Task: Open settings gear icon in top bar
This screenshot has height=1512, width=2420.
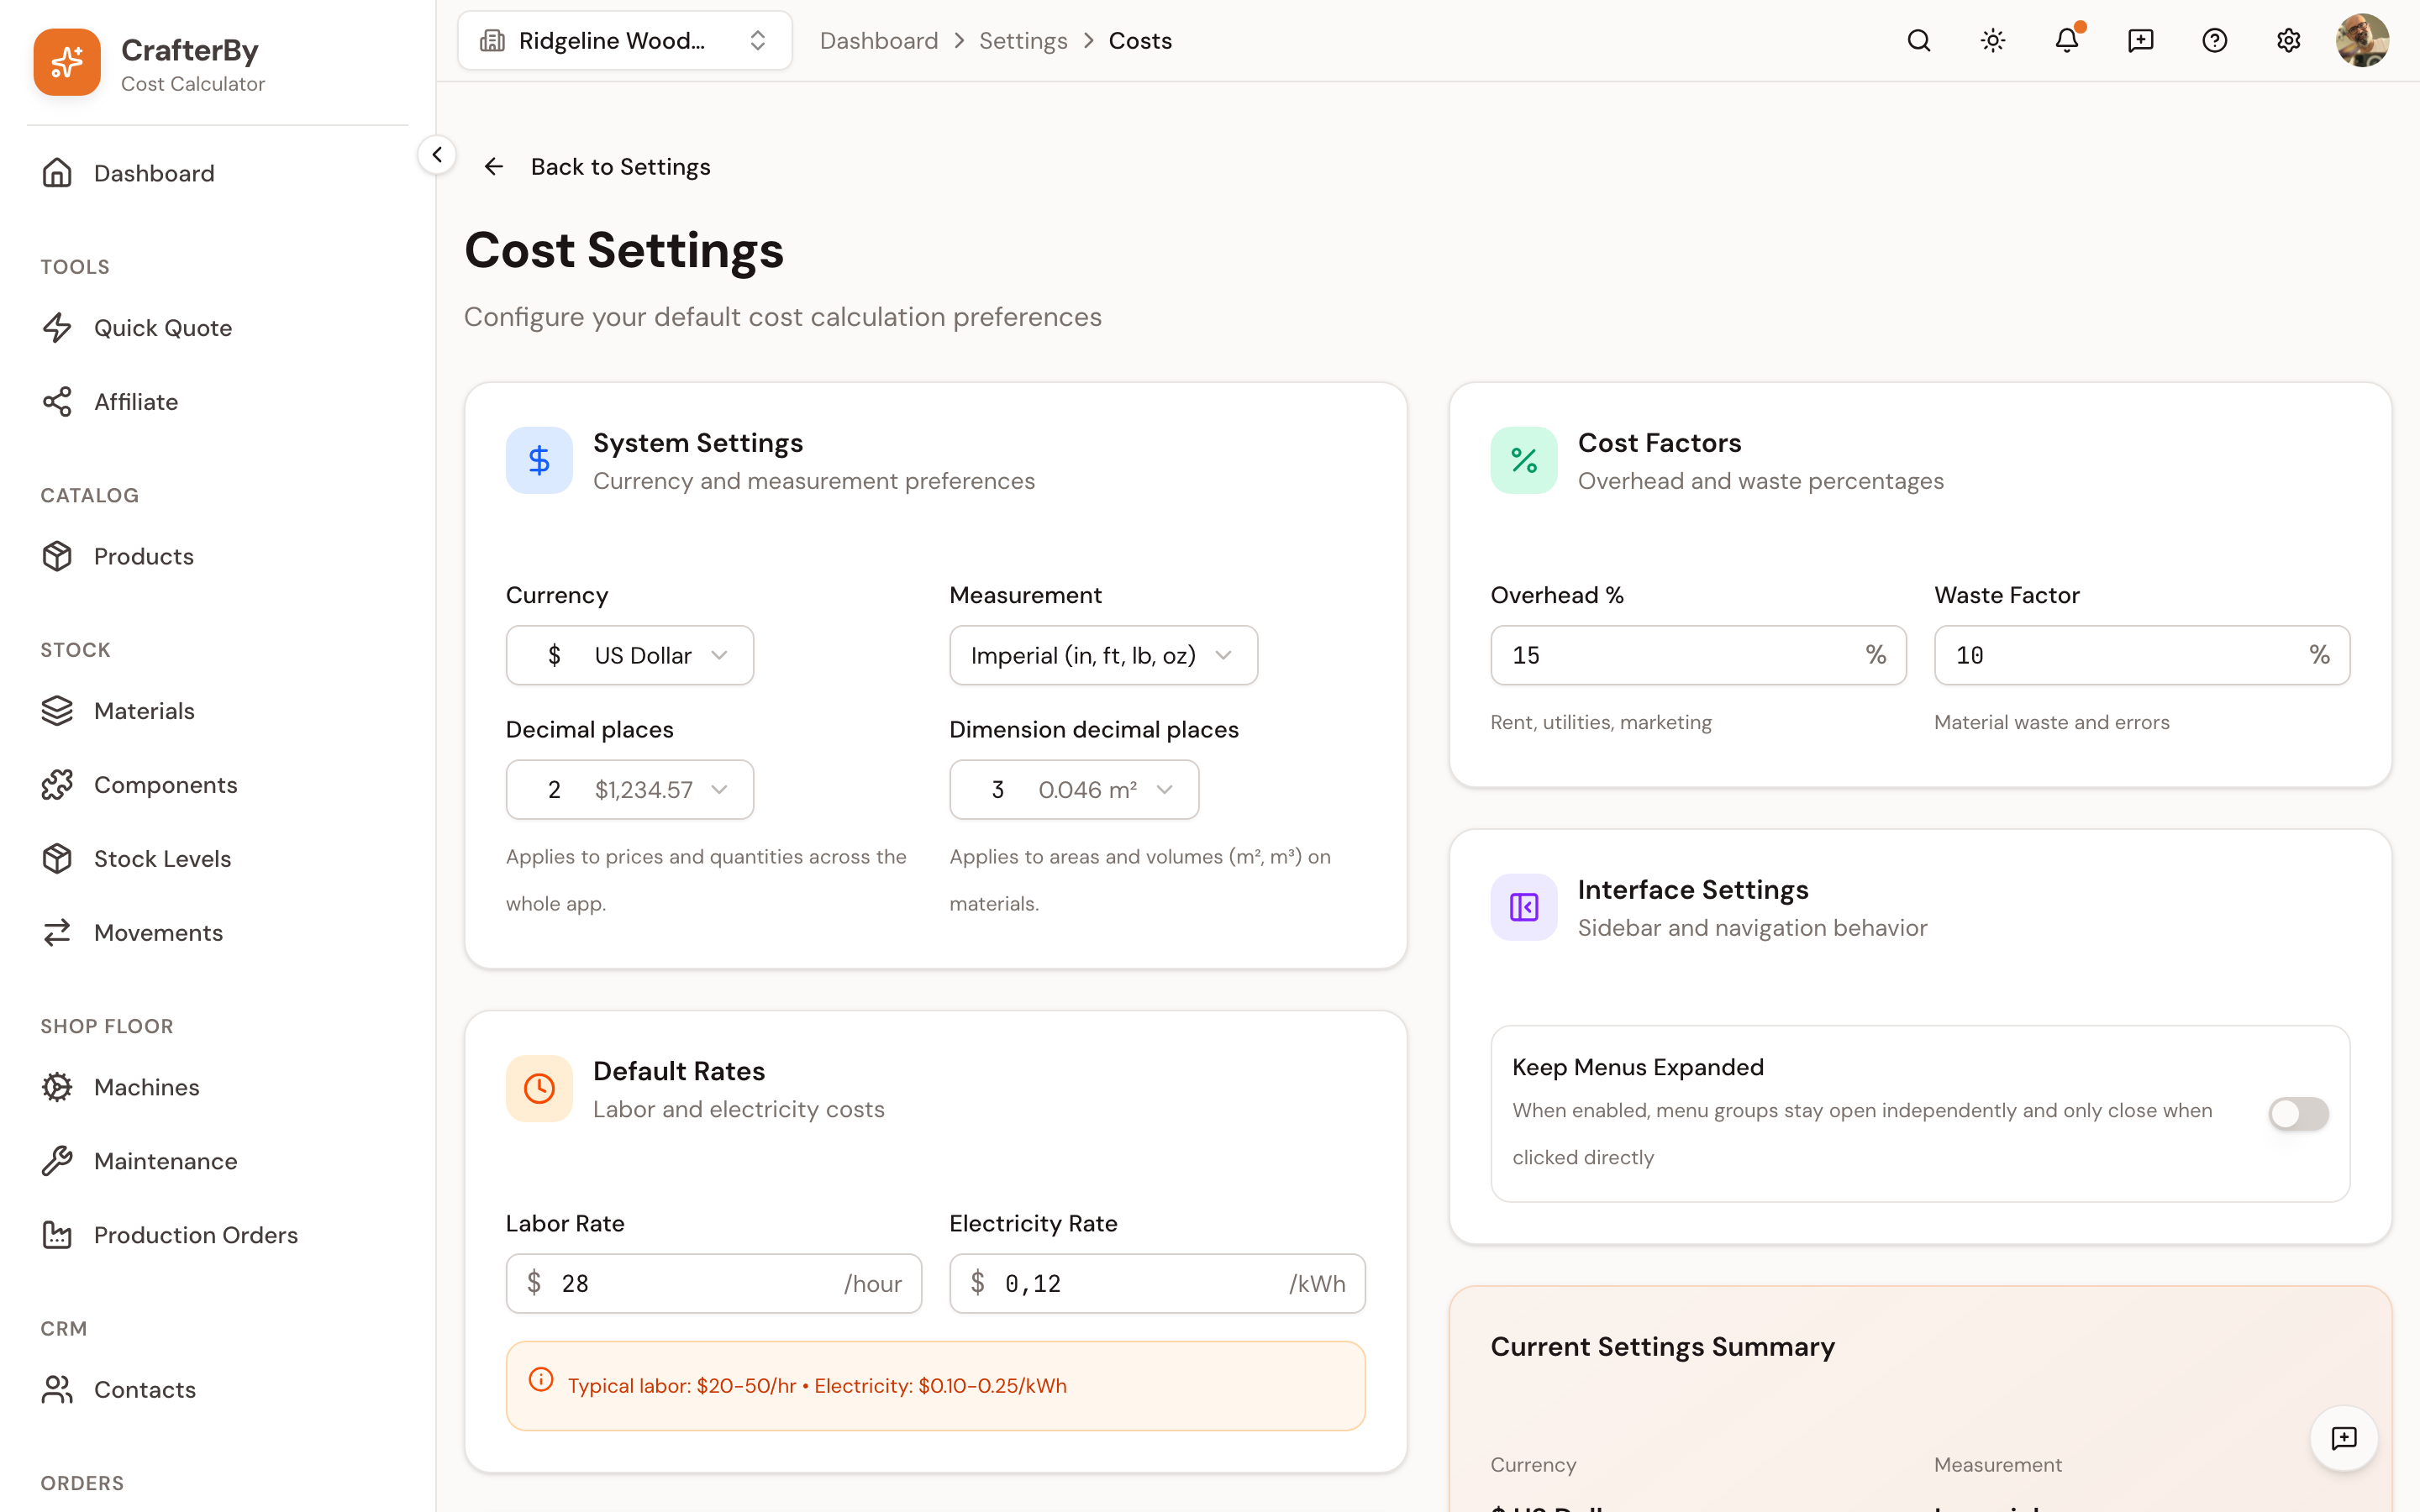Action: point(2288,41)
